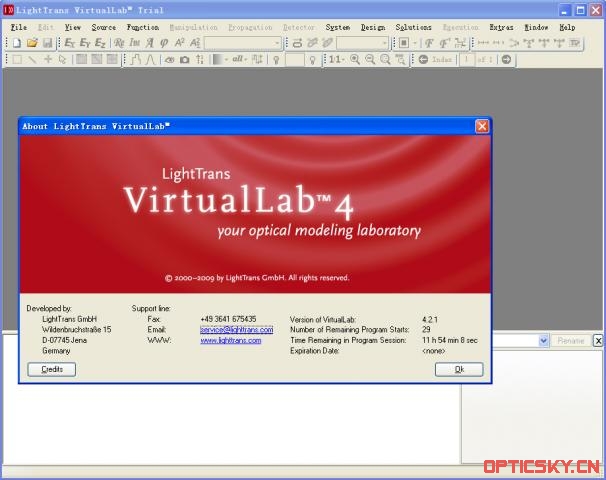
Task: Show phase with the φ icon
Action: tap(164, 43)
